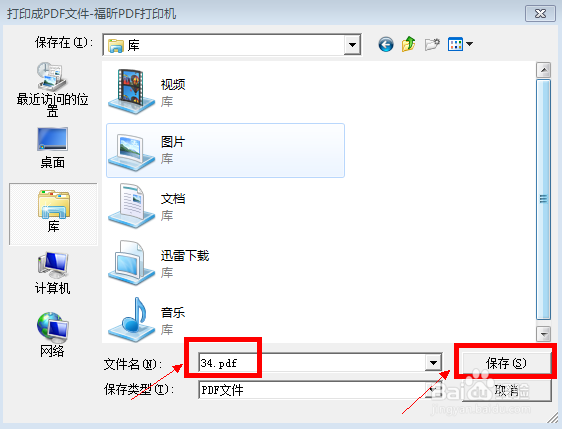Image resolution: width=562 pixels, height=429 pixels.
Task: Expand the 文件名 dropdown arrow
Action: point(433,363)
